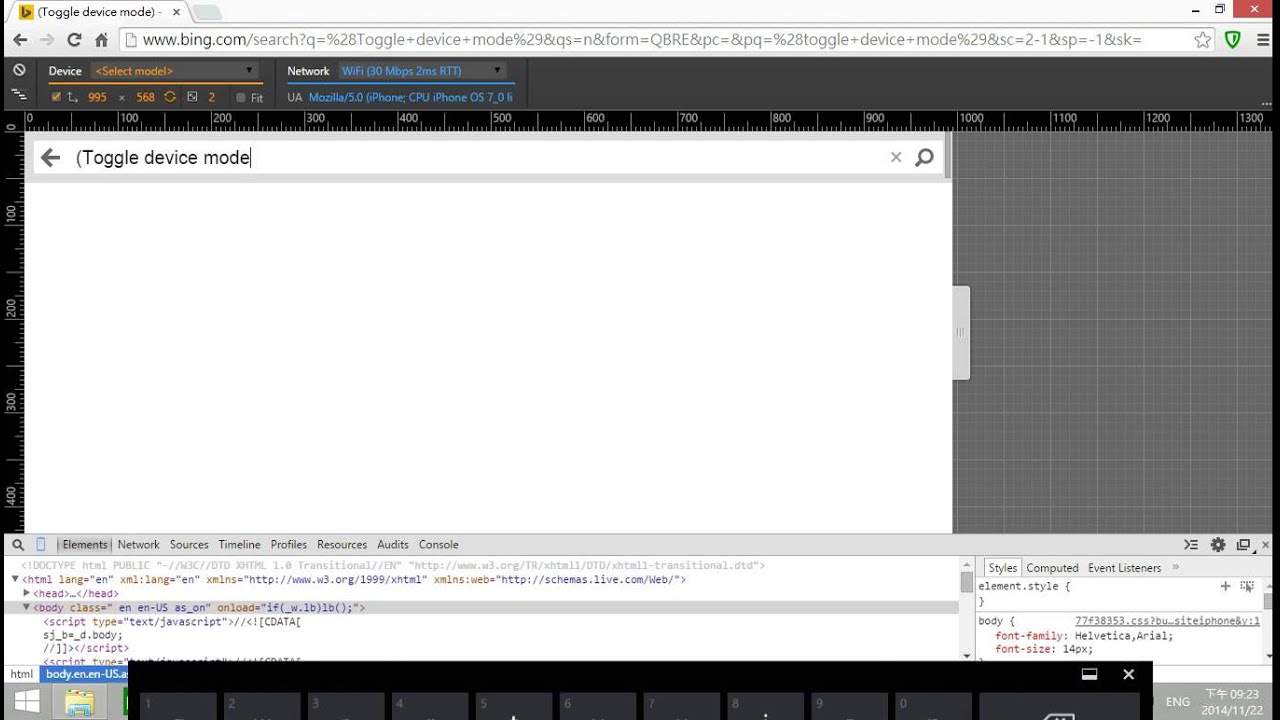Screen dimensions: 1280x720
Task: Open a new browser tab
Action: (x=206, y=13)
